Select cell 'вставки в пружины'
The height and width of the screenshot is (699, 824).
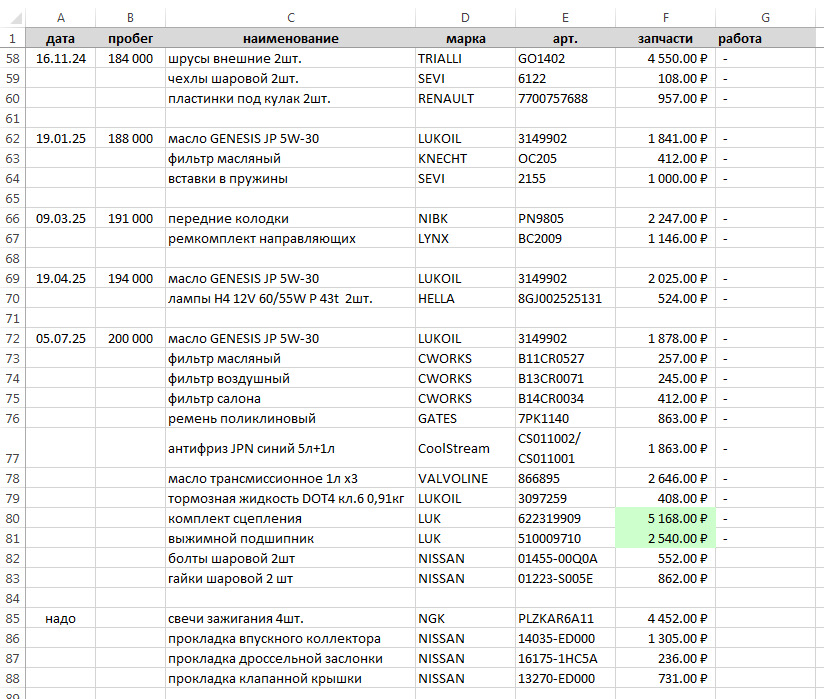(291, 178)
